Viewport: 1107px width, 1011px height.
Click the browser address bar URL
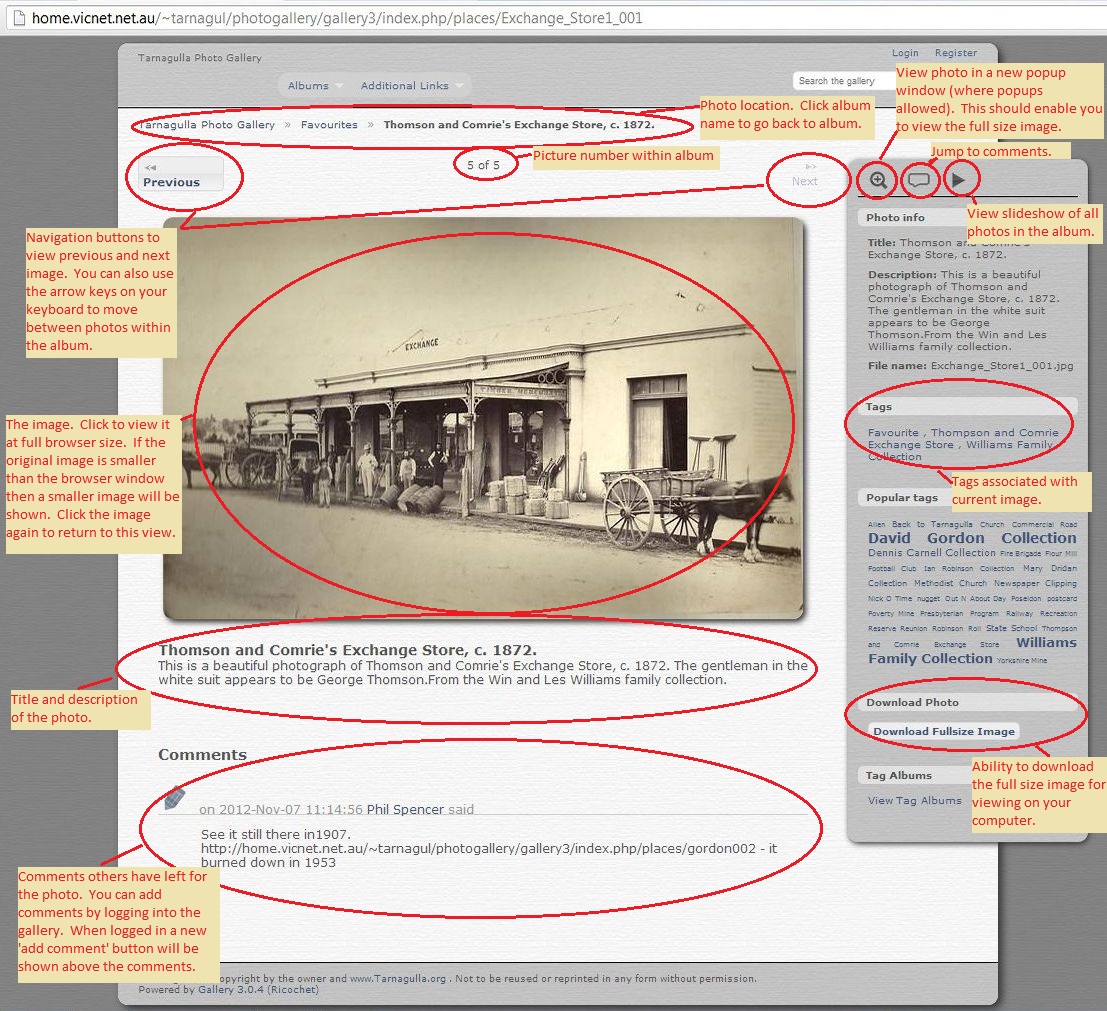pos(337,18)
